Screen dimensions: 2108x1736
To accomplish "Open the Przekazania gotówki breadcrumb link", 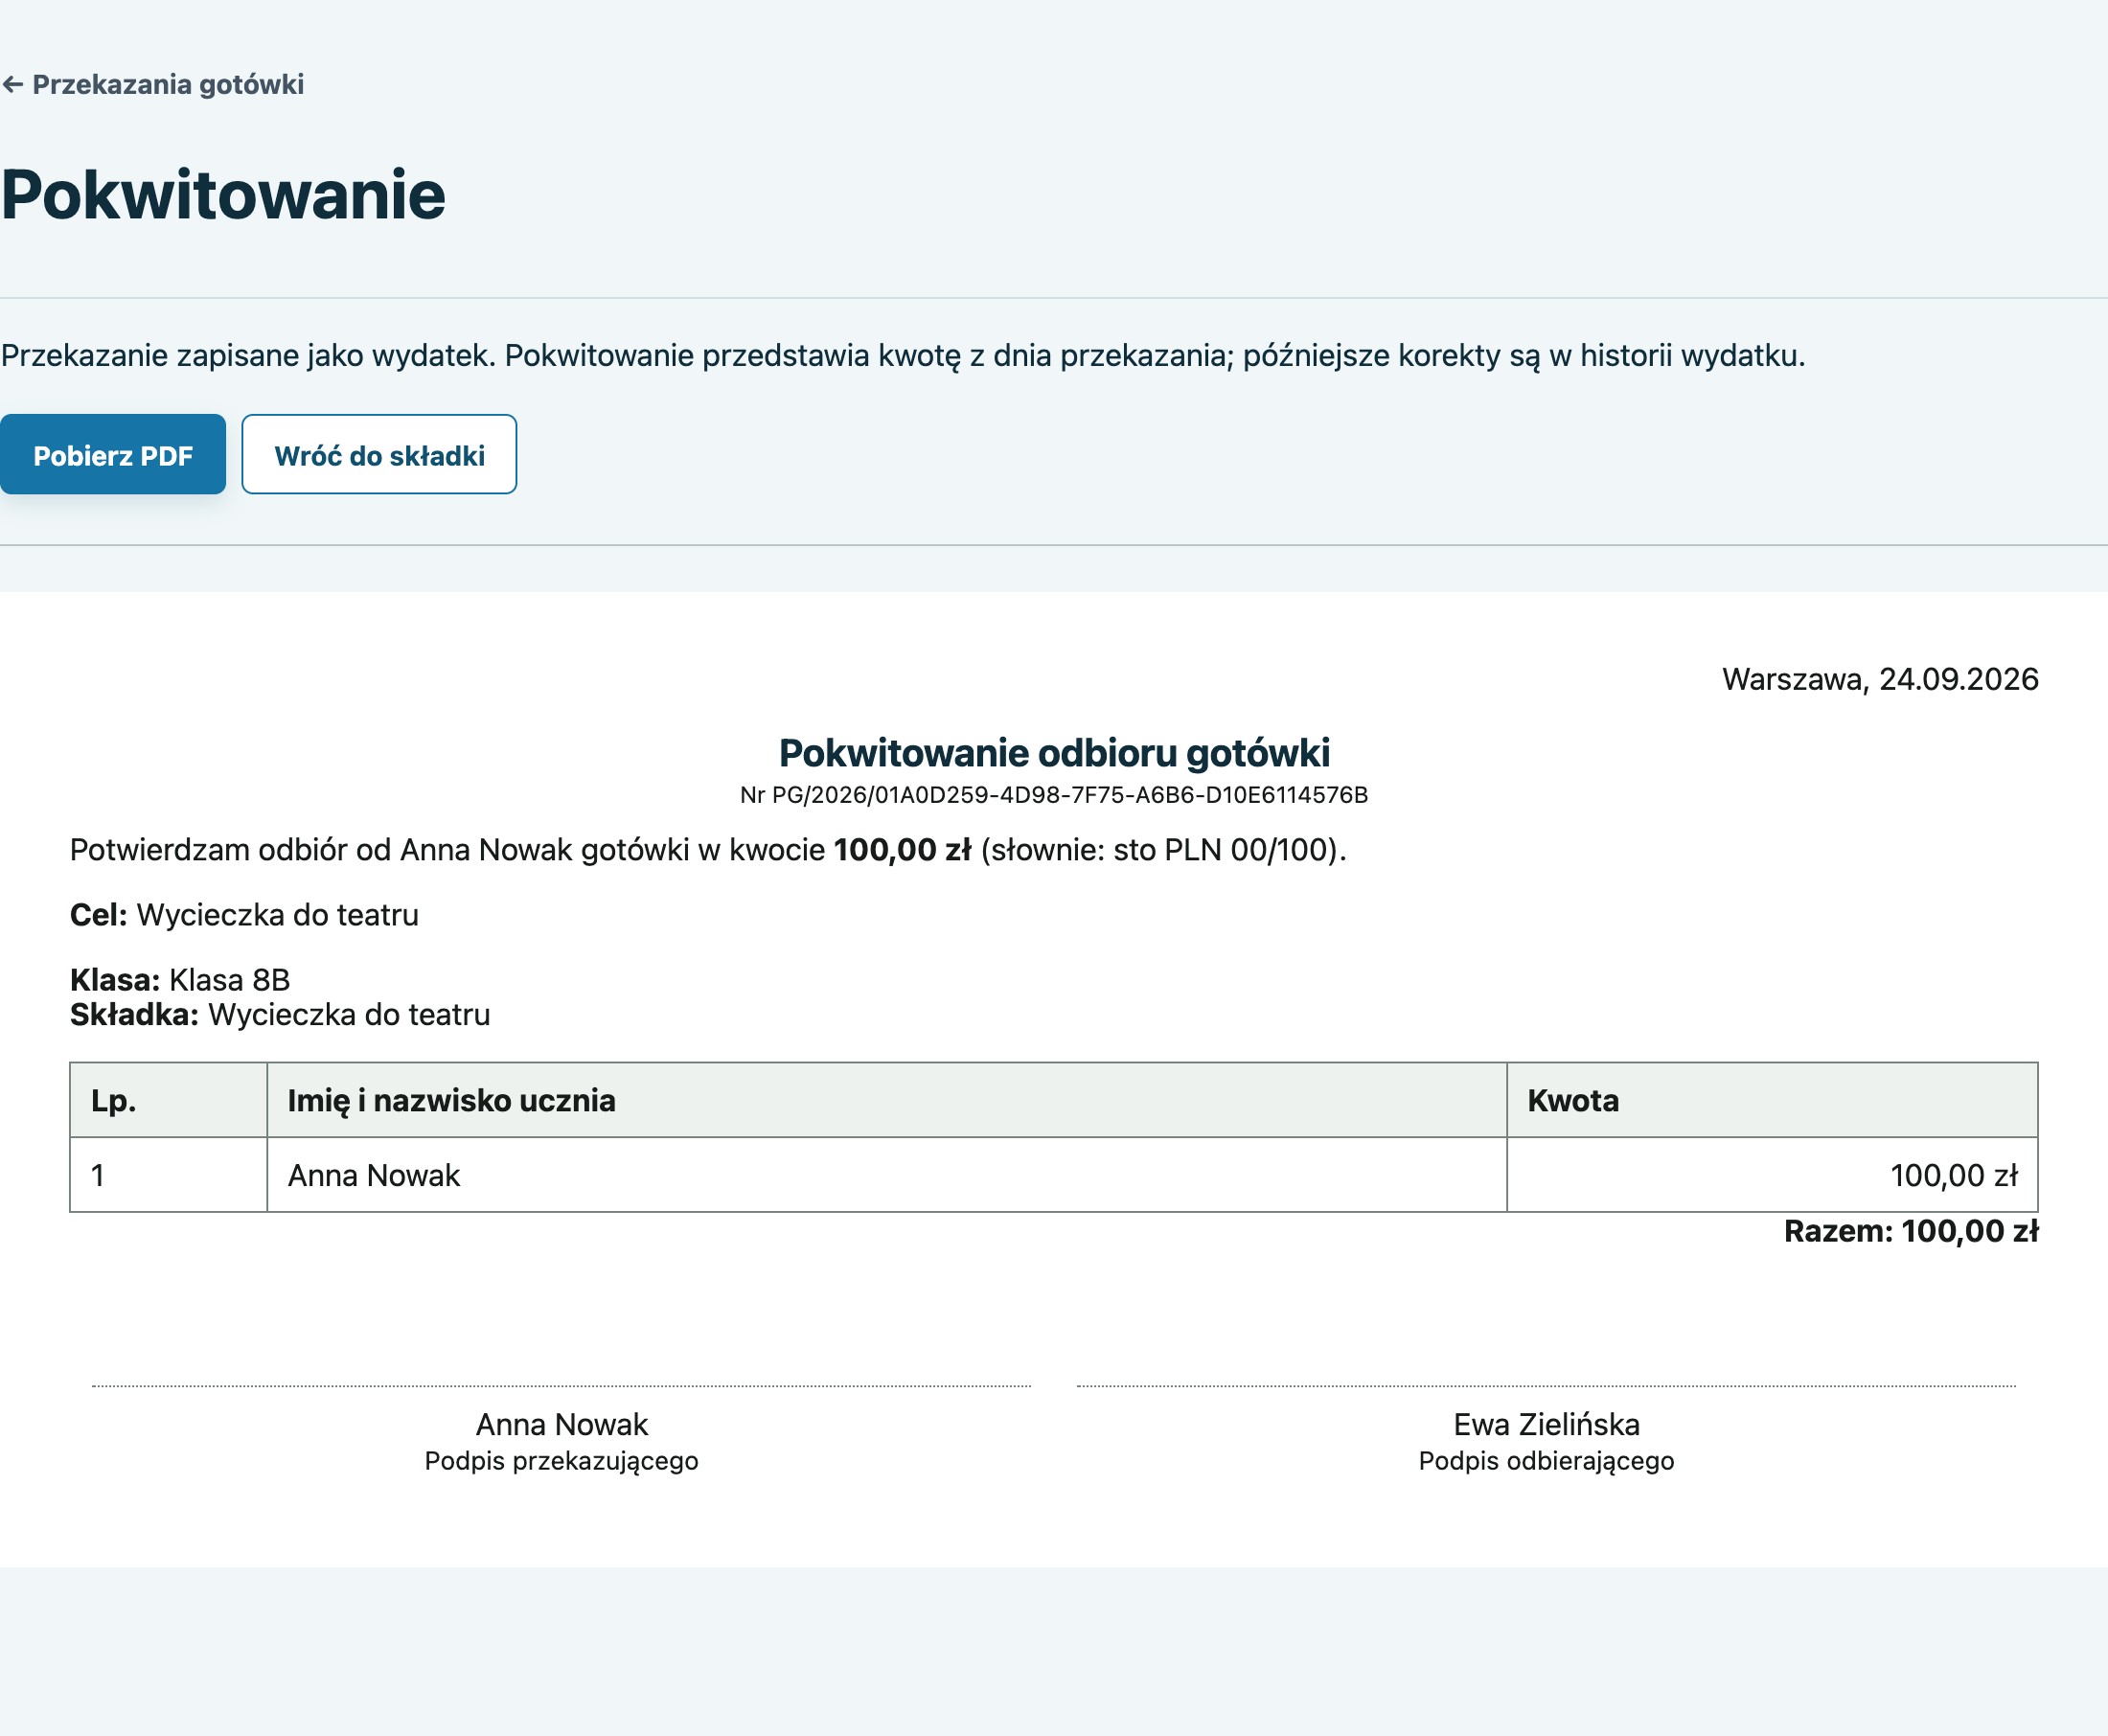I will [x=153, y=85].
